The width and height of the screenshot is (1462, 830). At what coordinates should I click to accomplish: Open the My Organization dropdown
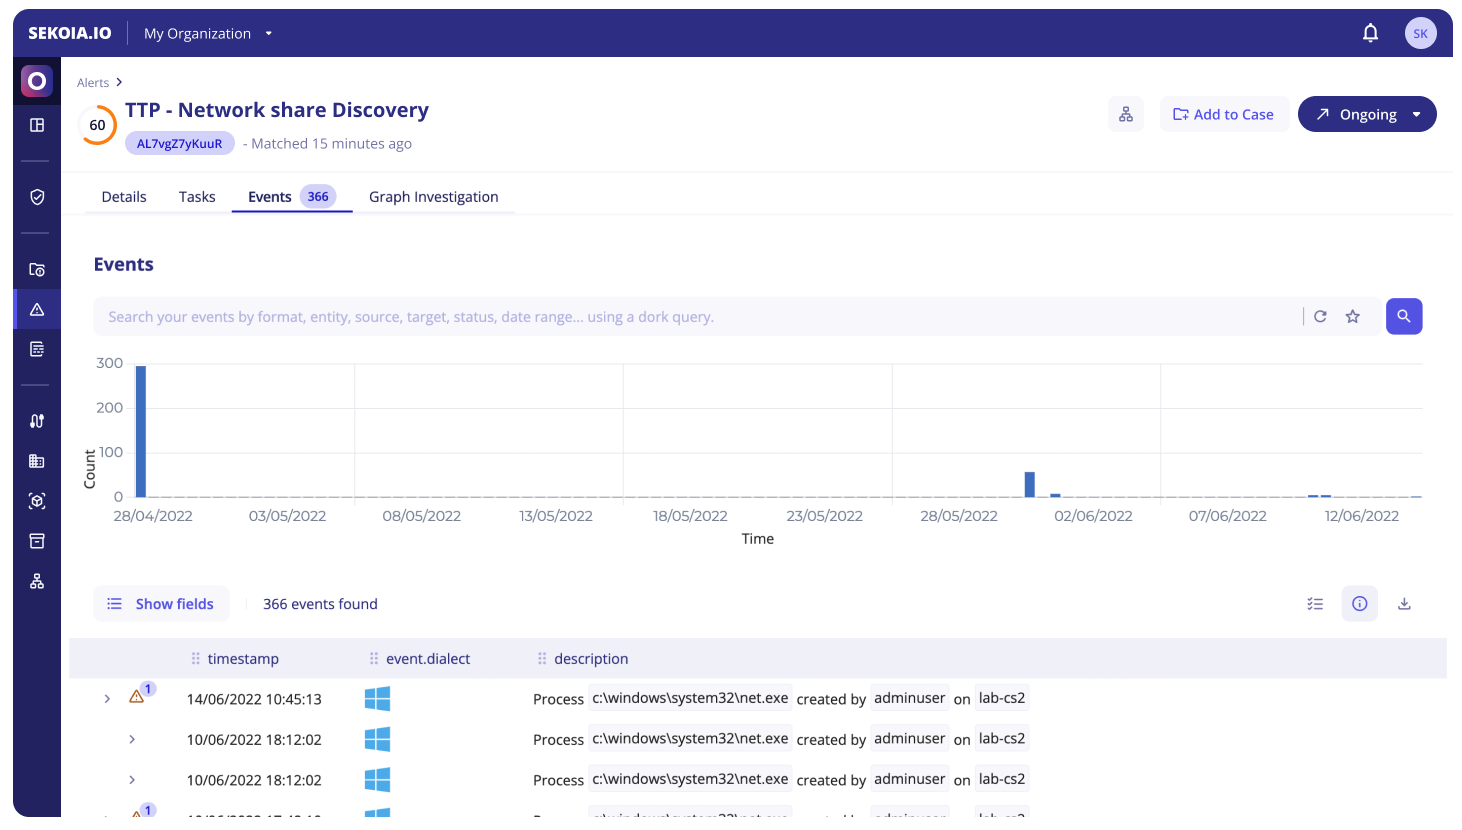coord(208,33)
